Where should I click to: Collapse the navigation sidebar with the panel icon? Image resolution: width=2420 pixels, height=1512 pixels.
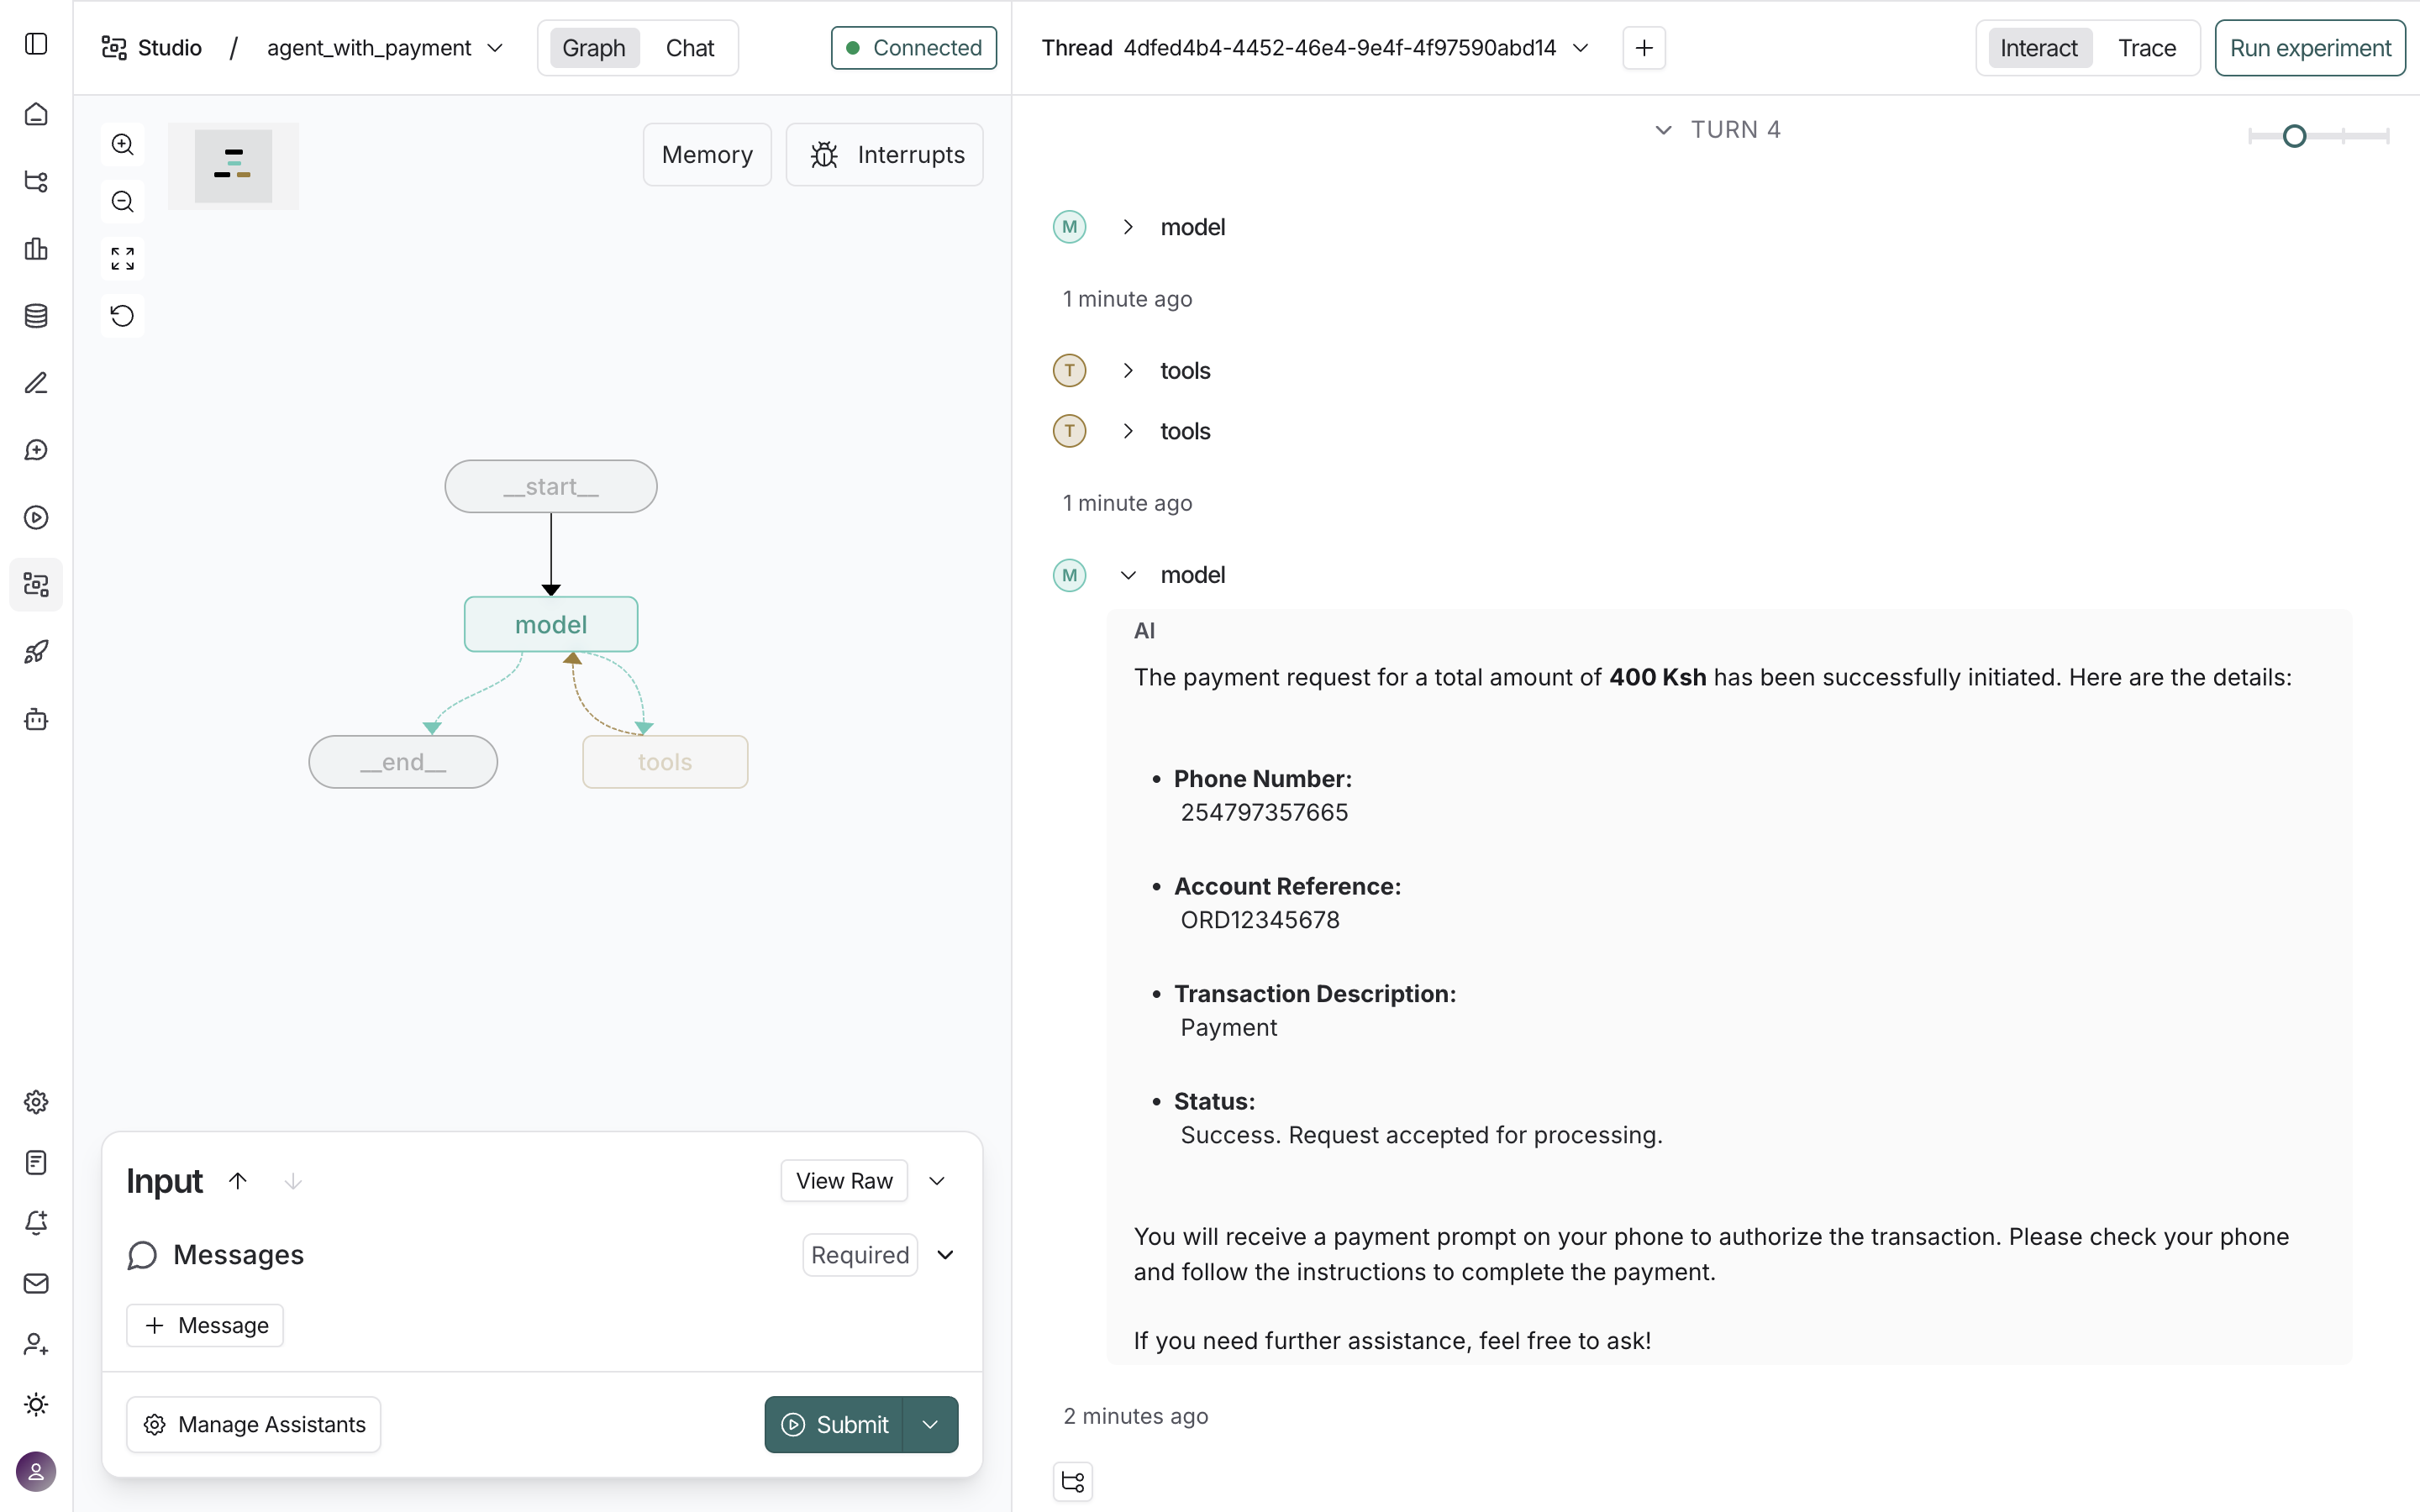pyautogui.click(x=36, y=44)
